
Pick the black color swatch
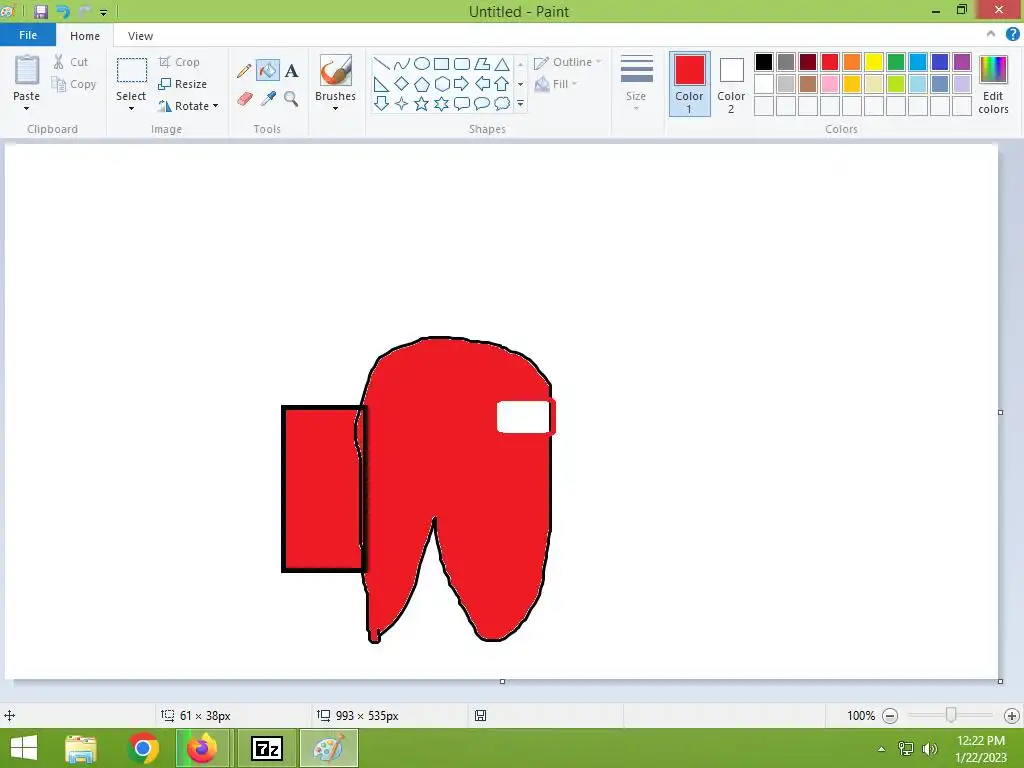pyautogui.click(x=763, y=62)
